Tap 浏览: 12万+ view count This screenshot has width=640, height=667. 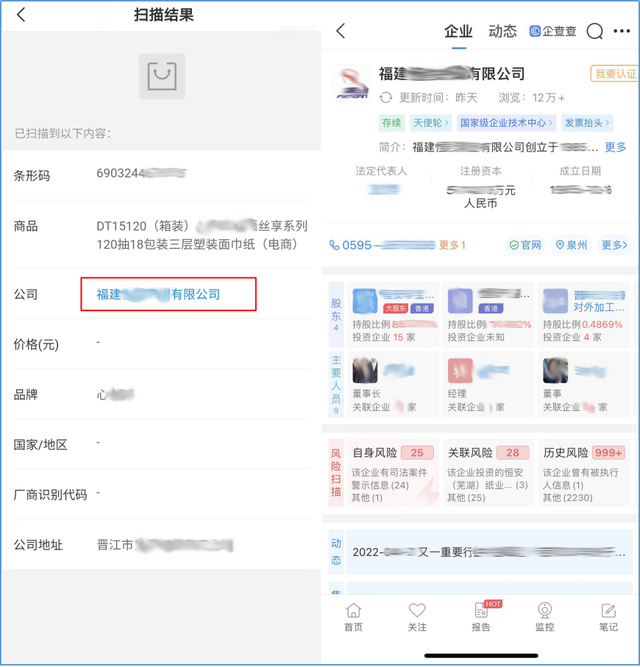click(532, 98)
